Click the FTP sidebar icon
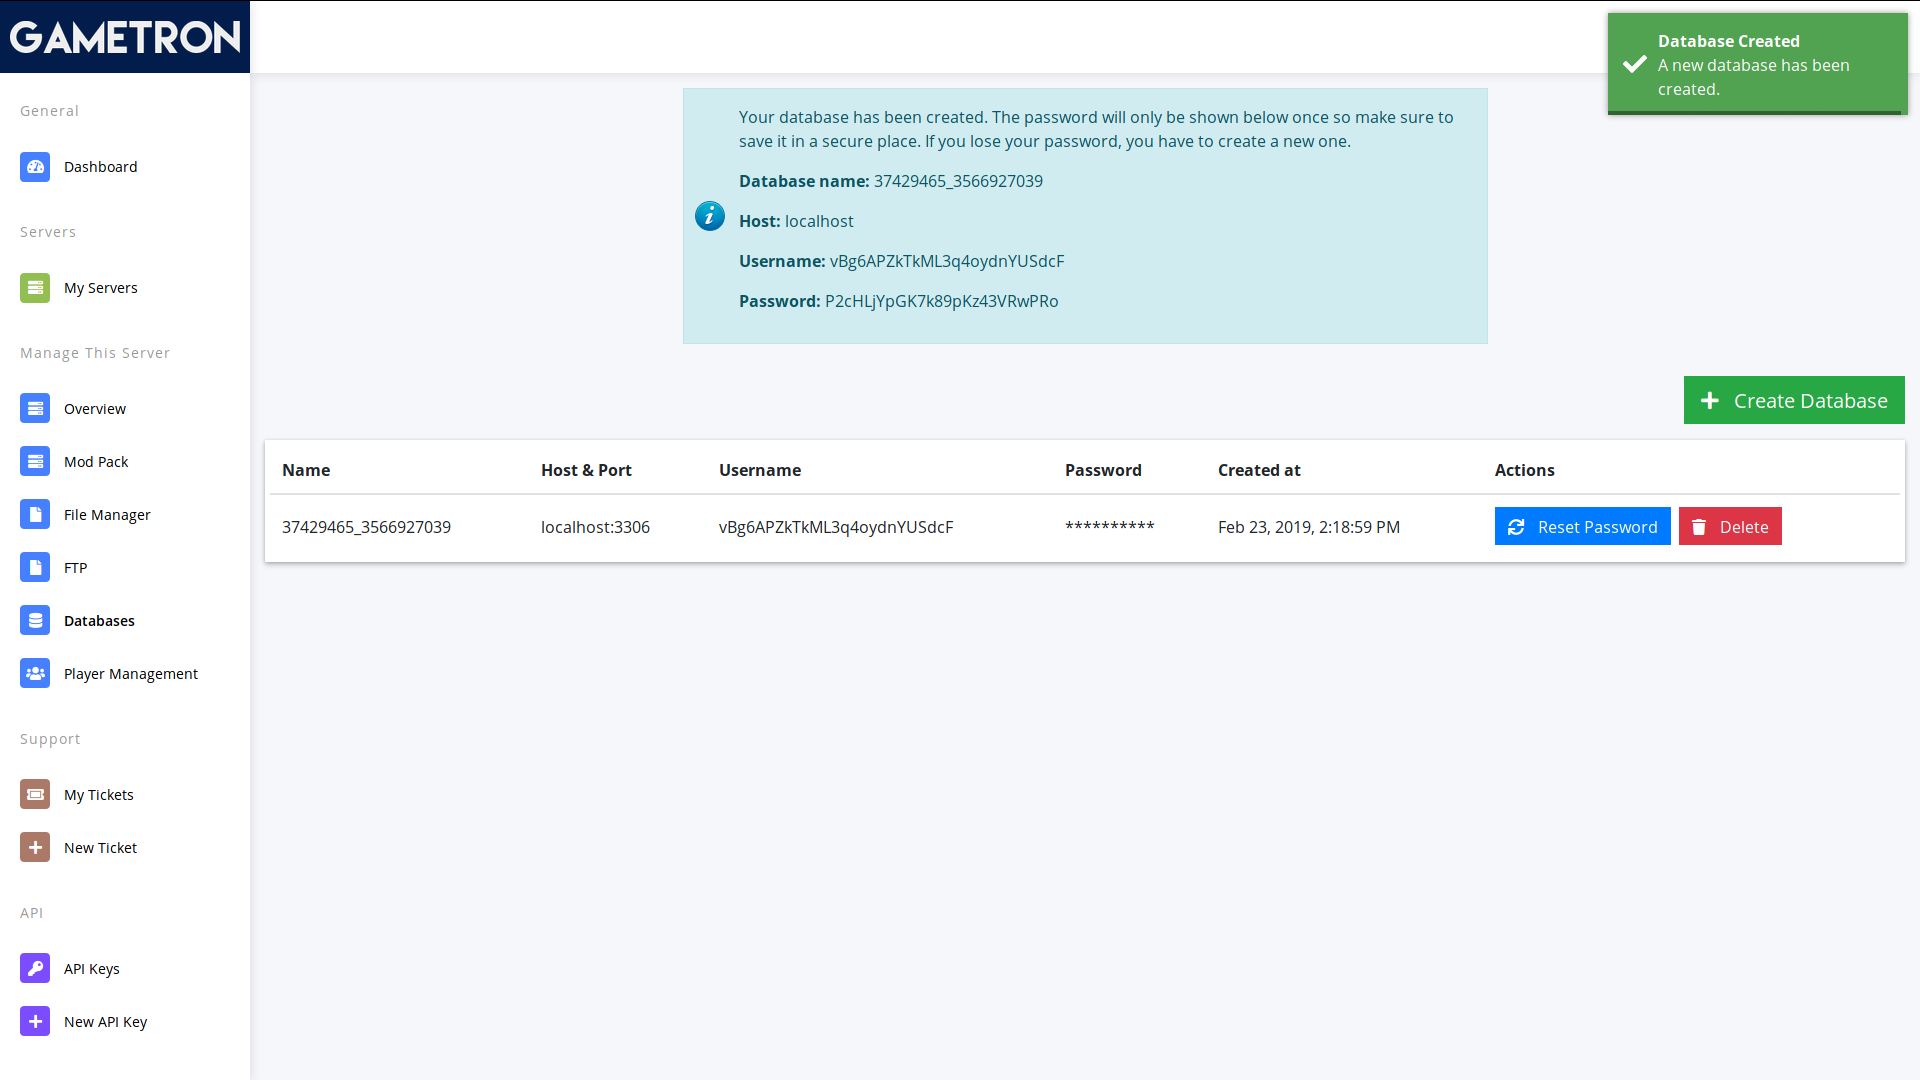The image size is (1920, 1080). (x=35, y=567)
